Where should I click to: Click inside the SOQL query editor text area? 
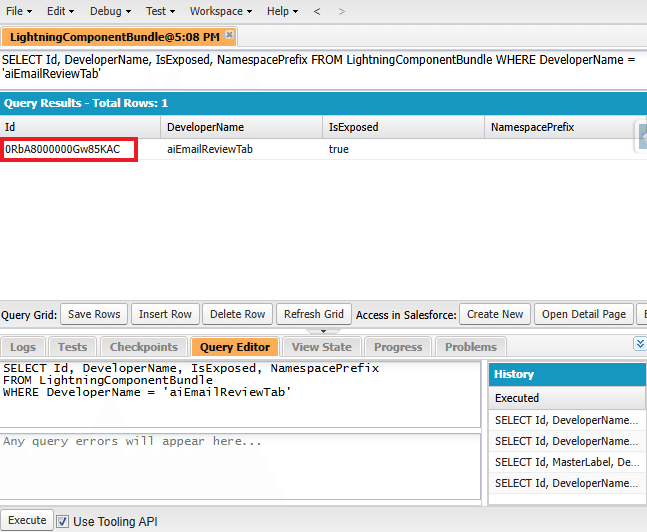(x=240, y=395)
